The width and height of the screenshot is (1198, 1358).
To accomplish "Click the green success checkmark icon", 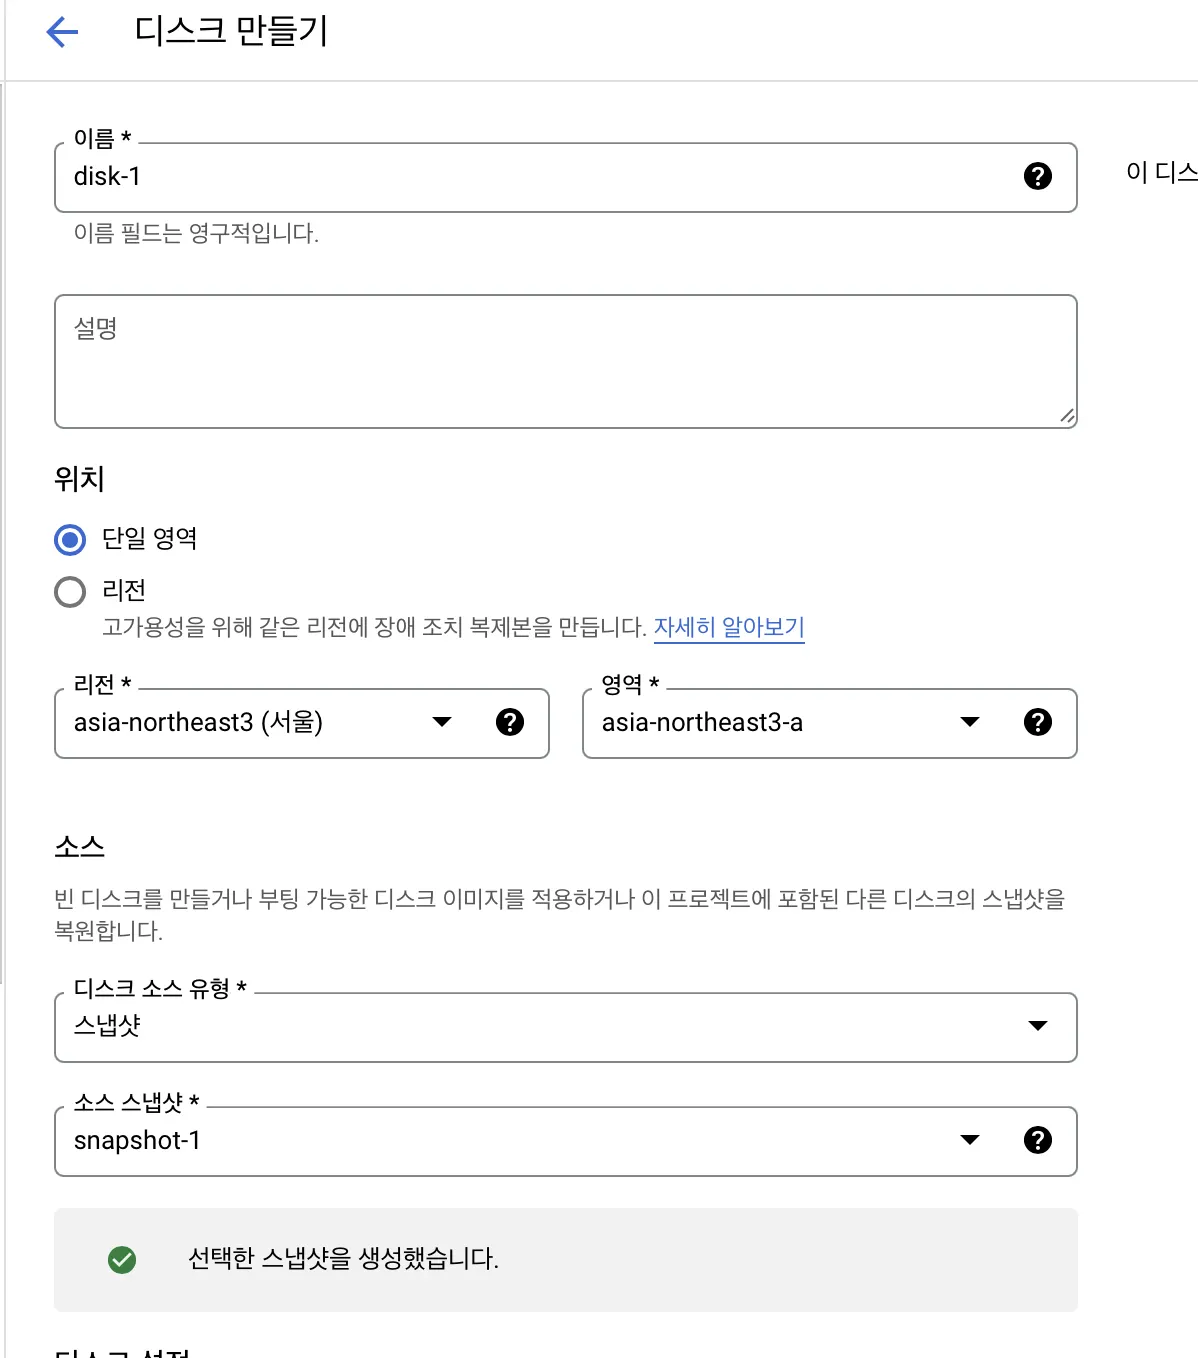I will click(122, 1260).
